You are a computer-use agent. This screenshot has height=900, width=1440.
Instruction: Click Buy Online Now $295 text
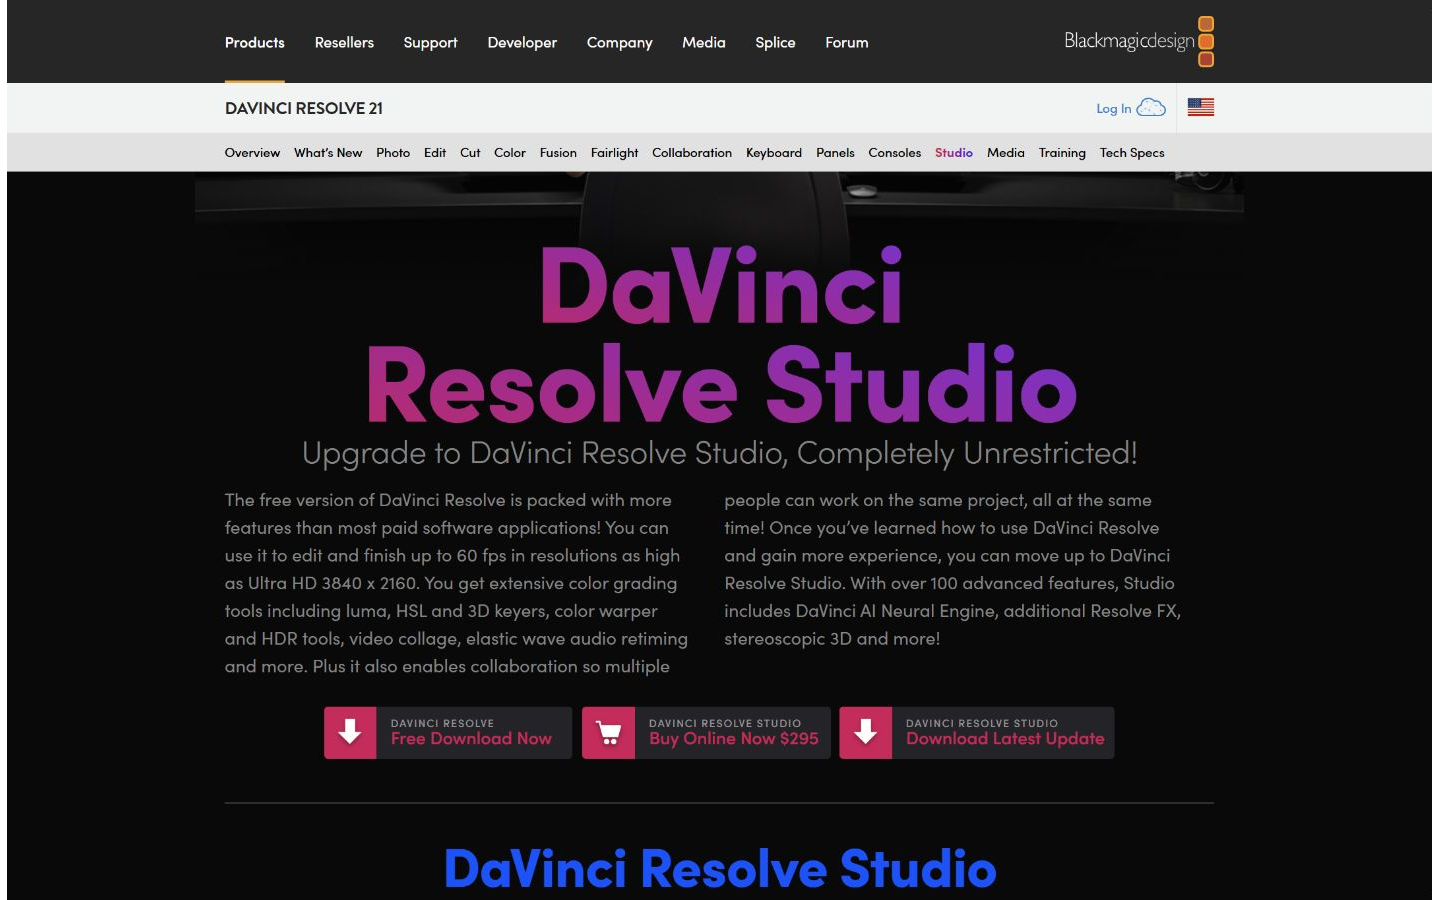pos(734,739)
